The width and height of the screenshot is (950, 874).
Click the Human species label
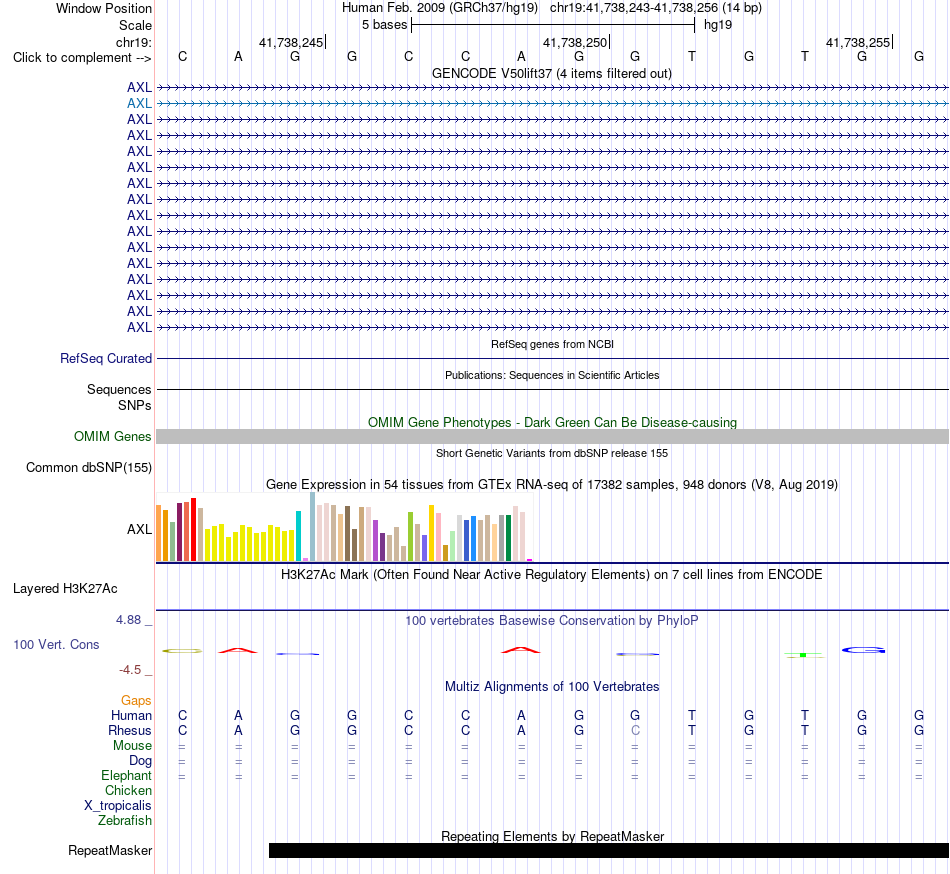click(x=131, y=715)
